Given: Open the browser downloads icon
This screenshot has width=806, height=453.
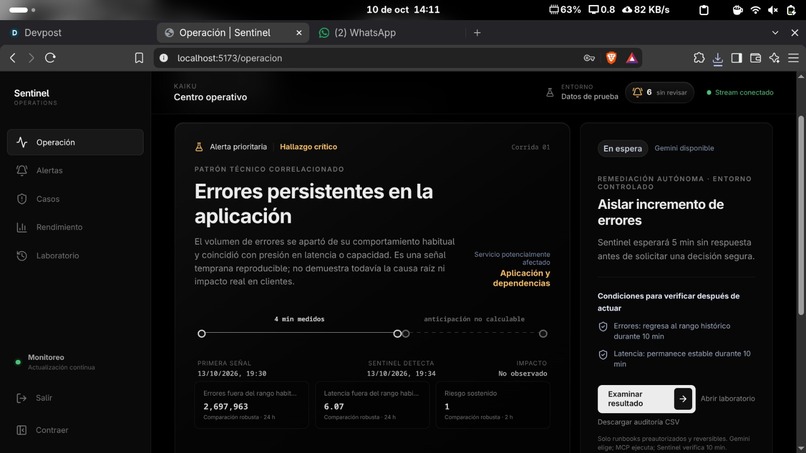Looking at the screenshot, I should pos(718,59).
